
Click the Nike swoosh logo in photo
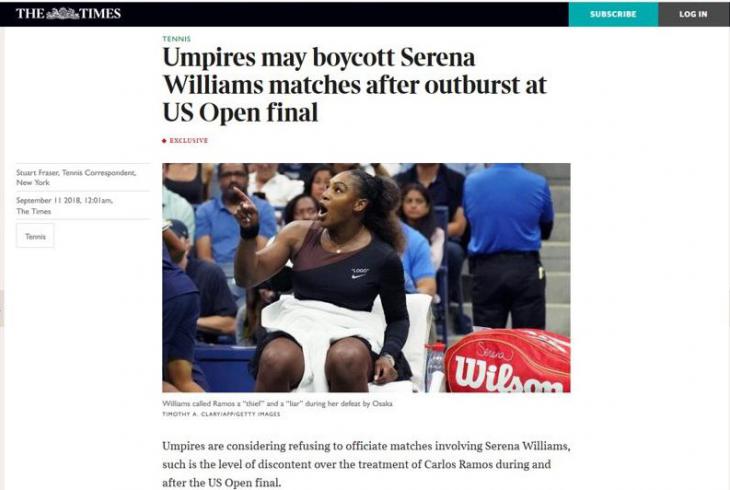(359, 277)
